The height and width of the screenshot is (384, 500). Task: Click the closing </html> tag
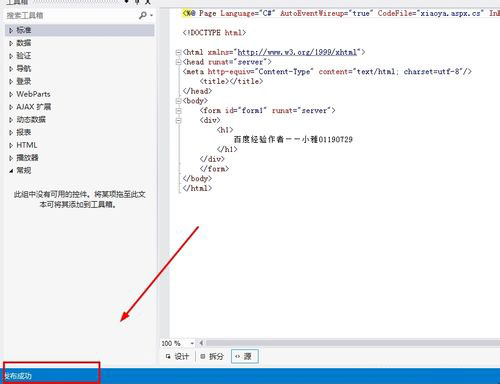pos(197,188)
